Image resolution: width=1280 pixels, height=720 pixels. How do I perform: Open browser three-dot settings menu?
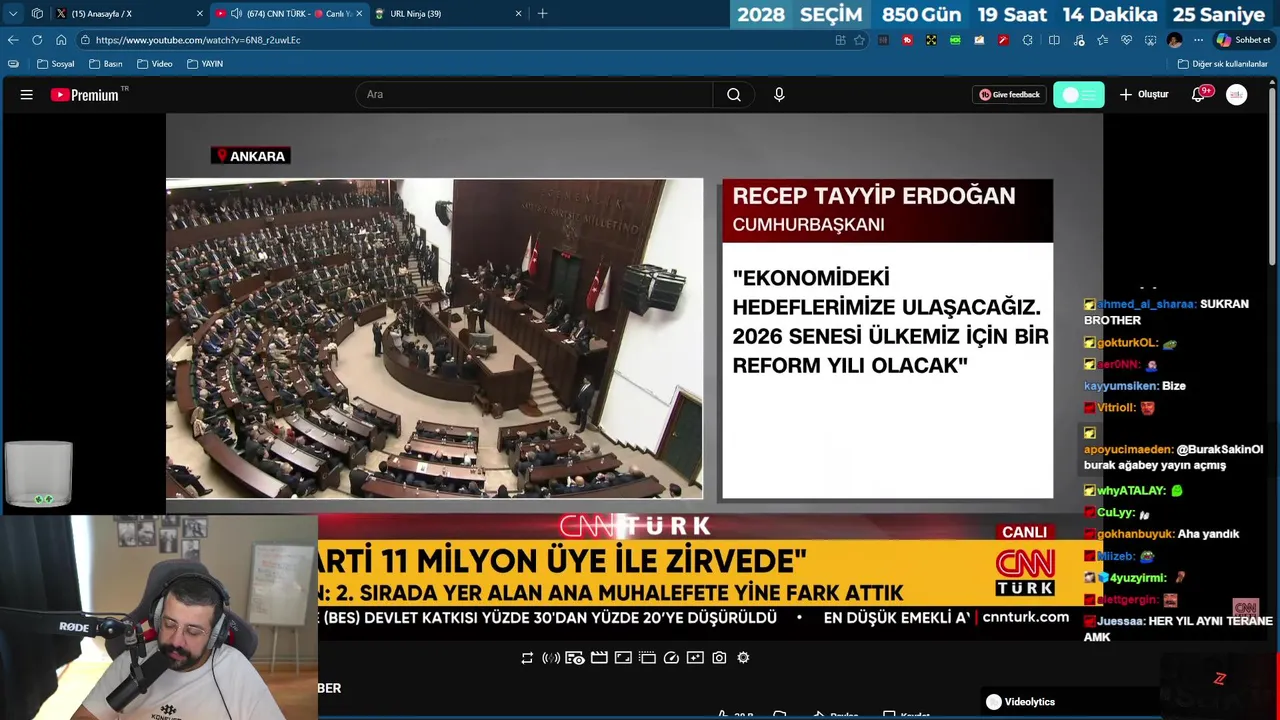[x=1198, y=40]
